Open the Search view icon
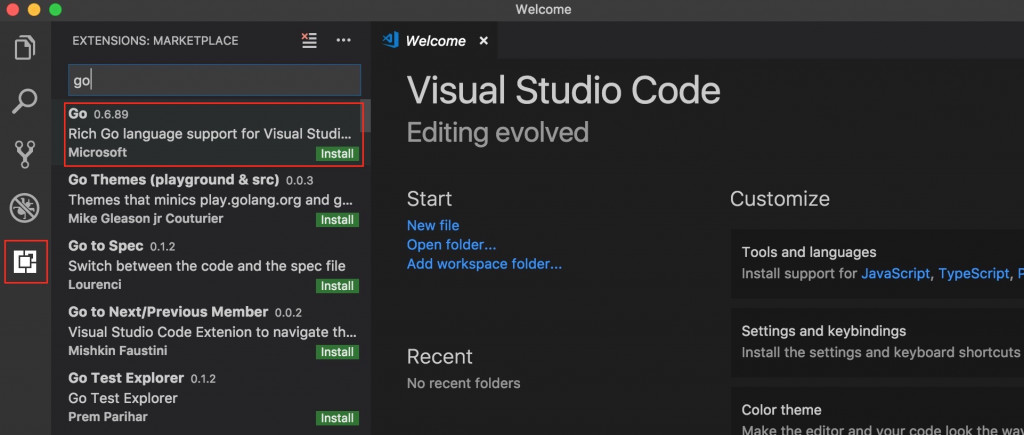 (x=25, y=102)
